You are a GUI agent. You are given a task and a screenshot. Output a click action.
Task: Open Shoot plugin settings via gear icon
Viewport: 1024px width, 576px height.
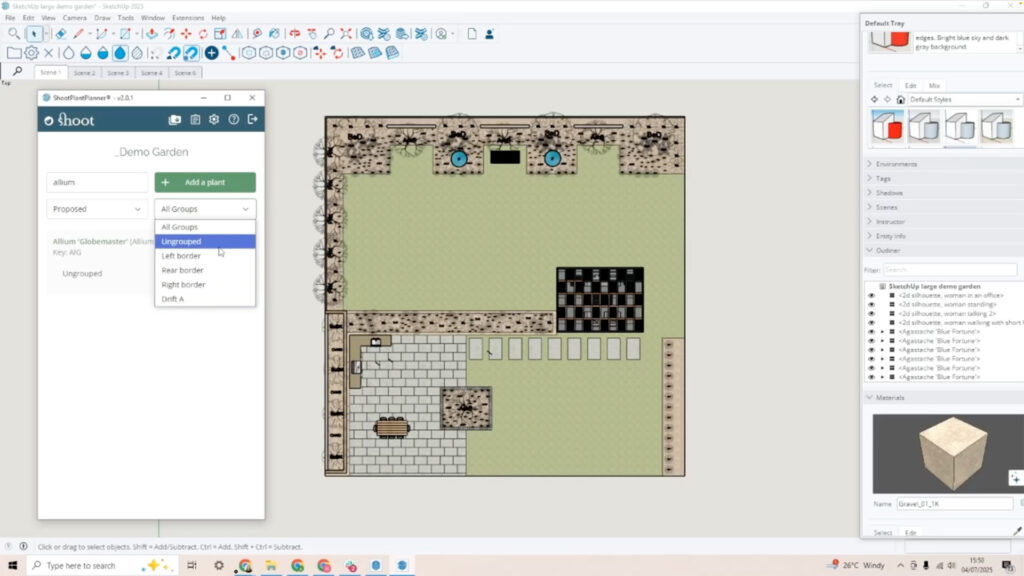pos(214,119)
